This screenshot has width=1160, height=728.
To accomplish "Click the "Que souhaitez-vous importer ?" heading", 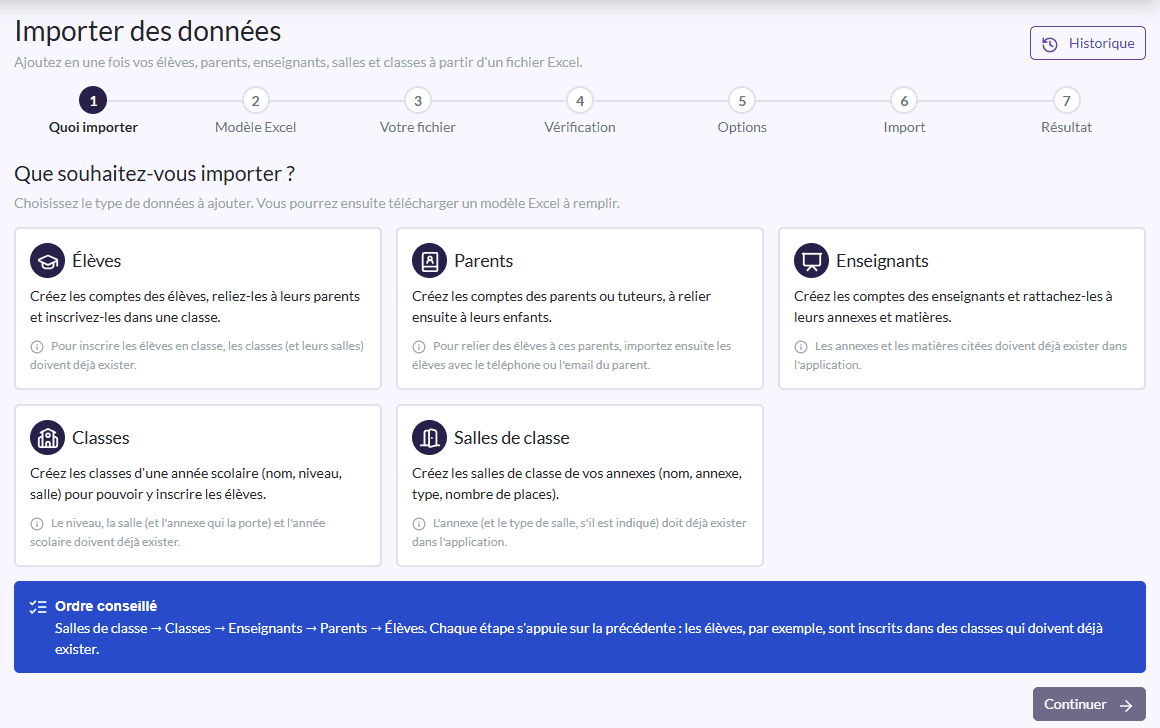I will pos(155,174).
